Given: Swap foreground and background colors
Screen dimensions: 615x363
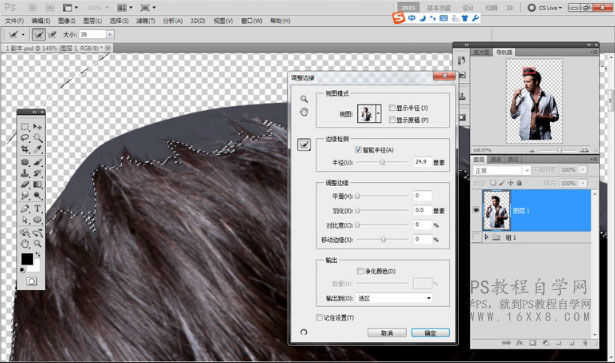Looking at the screenshot, I should click(38, 254).
